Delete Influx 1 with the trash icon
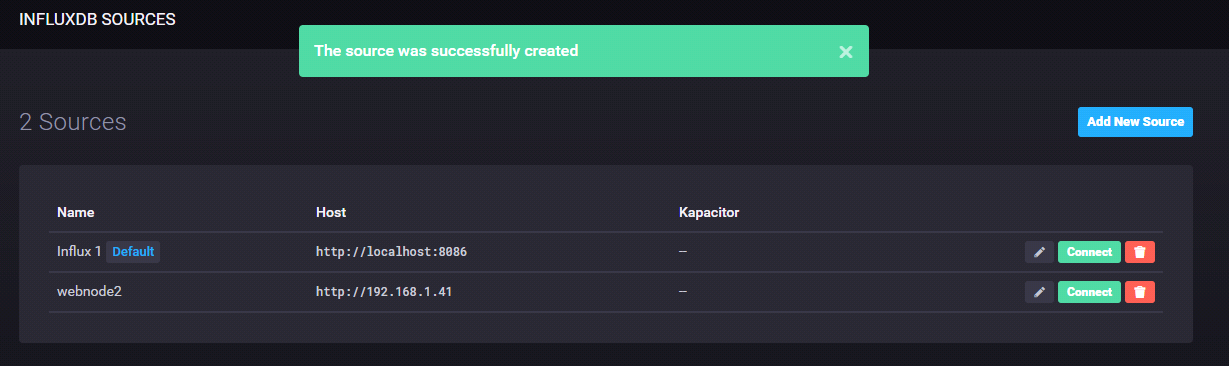The width and height of the screenshot is (1229, 366). pos(1140,252)
